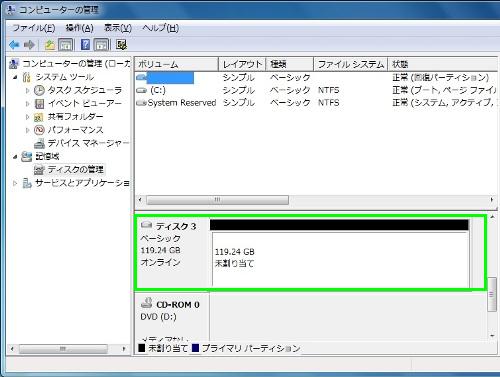Image resolution: width=500 pixels, height=377 pixels.
Task: Click Services and Applications tree icon
Action: point(27,183)
